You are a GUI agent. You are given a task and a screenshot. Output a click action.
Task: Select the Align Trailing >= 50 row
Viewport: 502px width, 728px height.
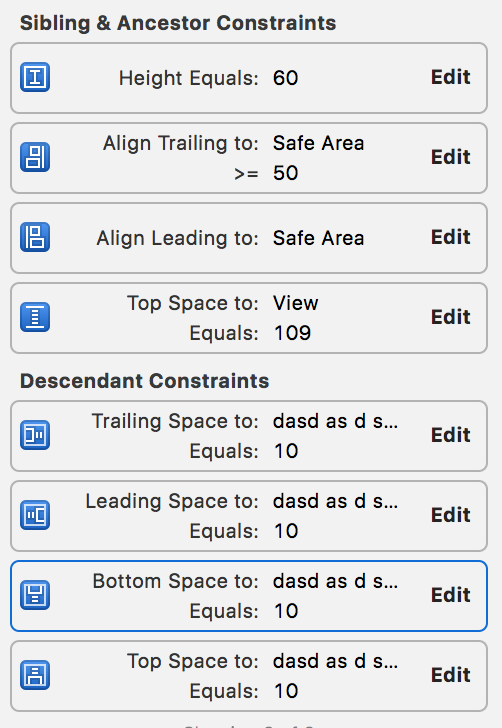click(x=249, y=158)
